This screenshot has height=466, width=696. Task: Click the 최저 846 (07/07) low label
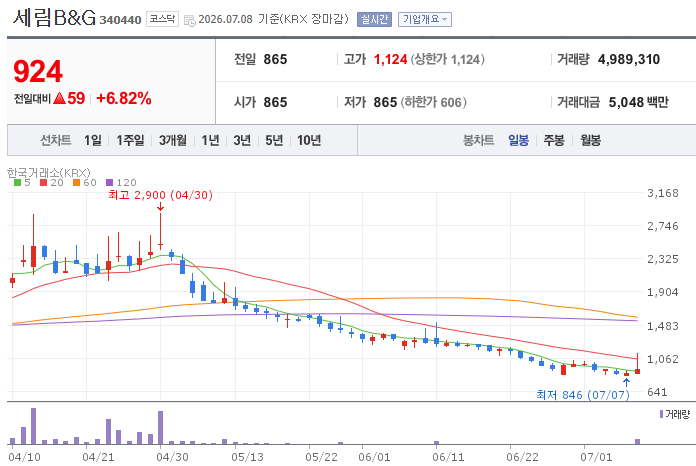583,395
